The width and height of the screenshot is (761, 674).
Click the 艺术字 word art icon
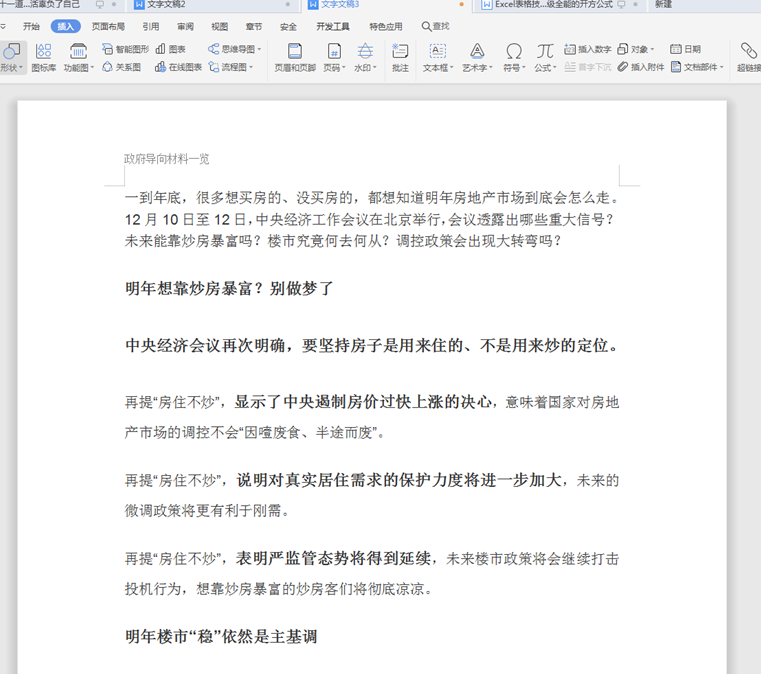[x=477, y=51]
